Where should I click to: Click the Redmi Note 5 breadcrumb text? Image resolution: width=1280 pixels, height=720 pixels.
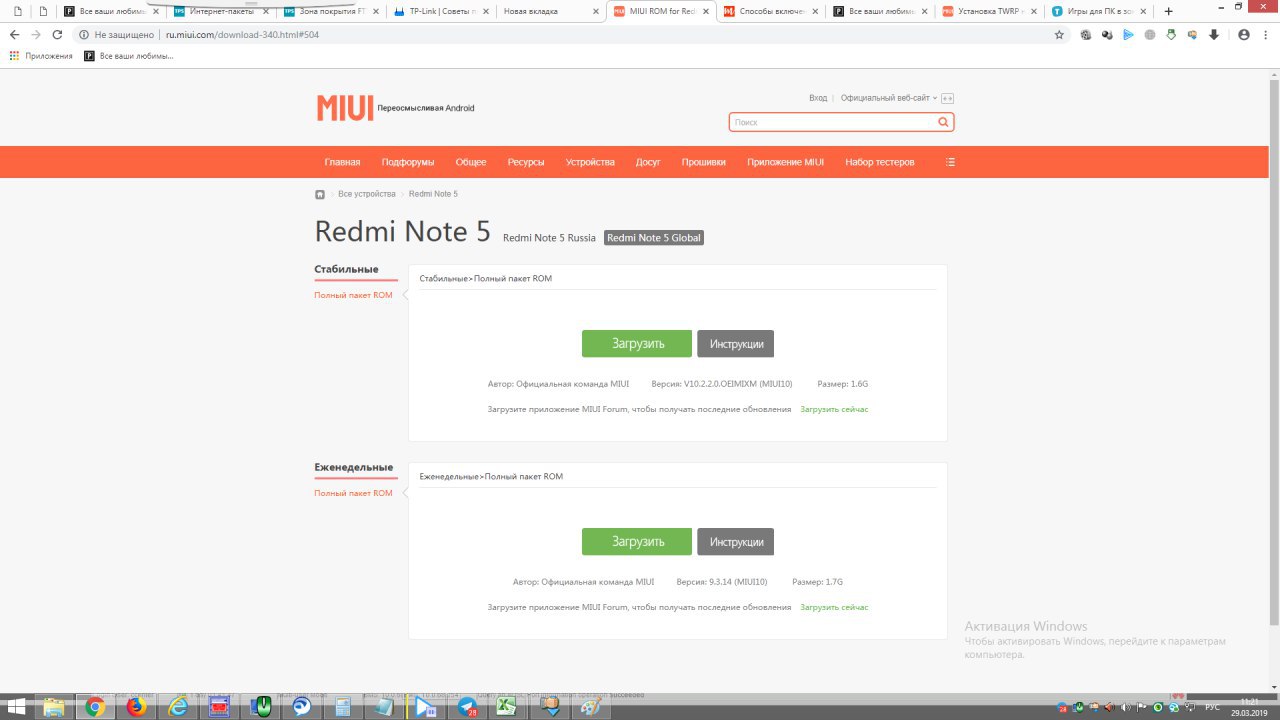point(433,194)
